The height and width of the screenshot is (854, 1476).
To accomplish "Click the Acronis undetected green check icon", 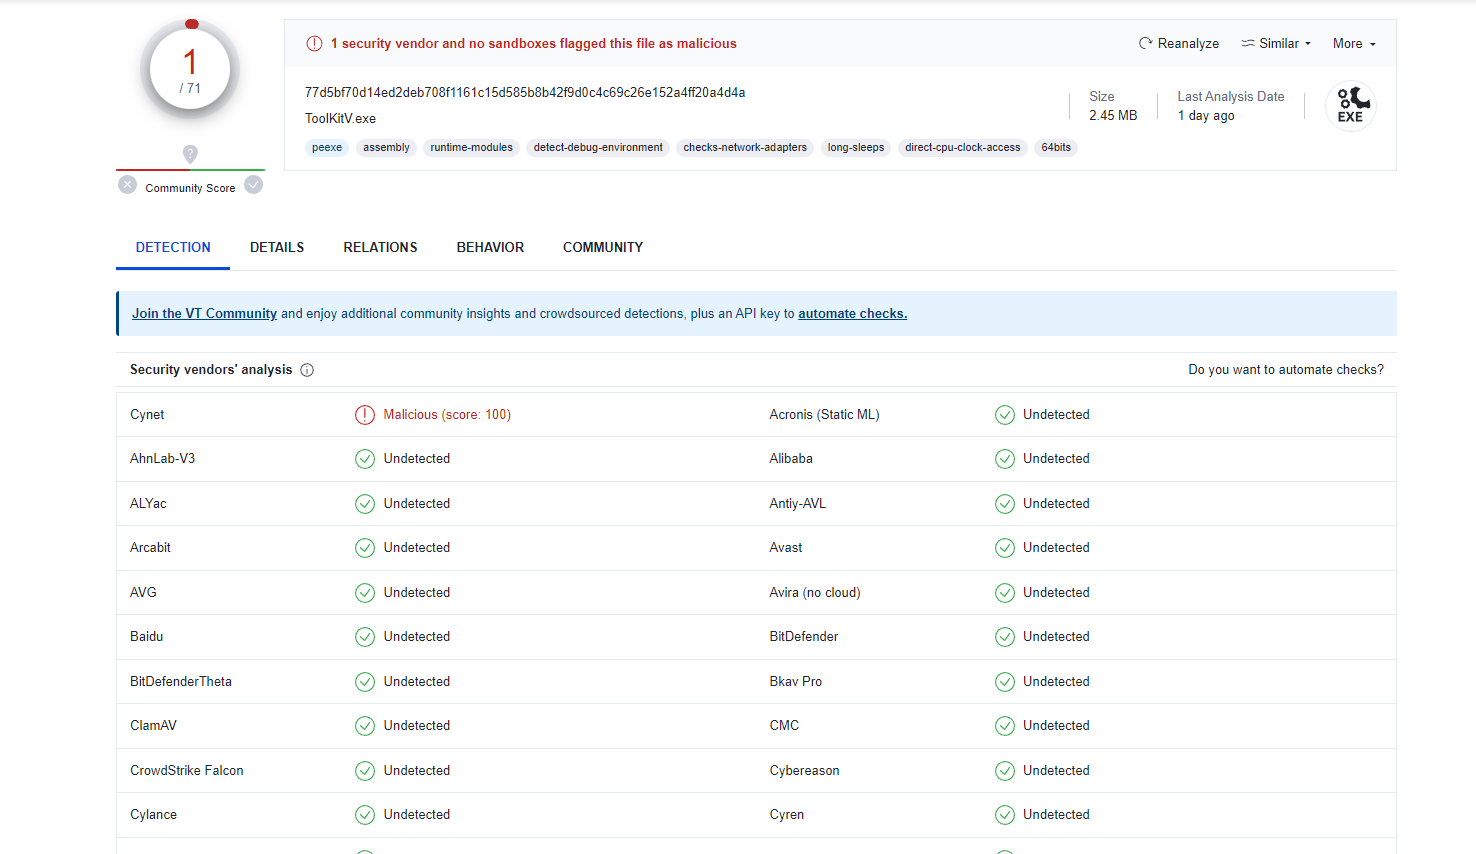I will coord(1004,415).
